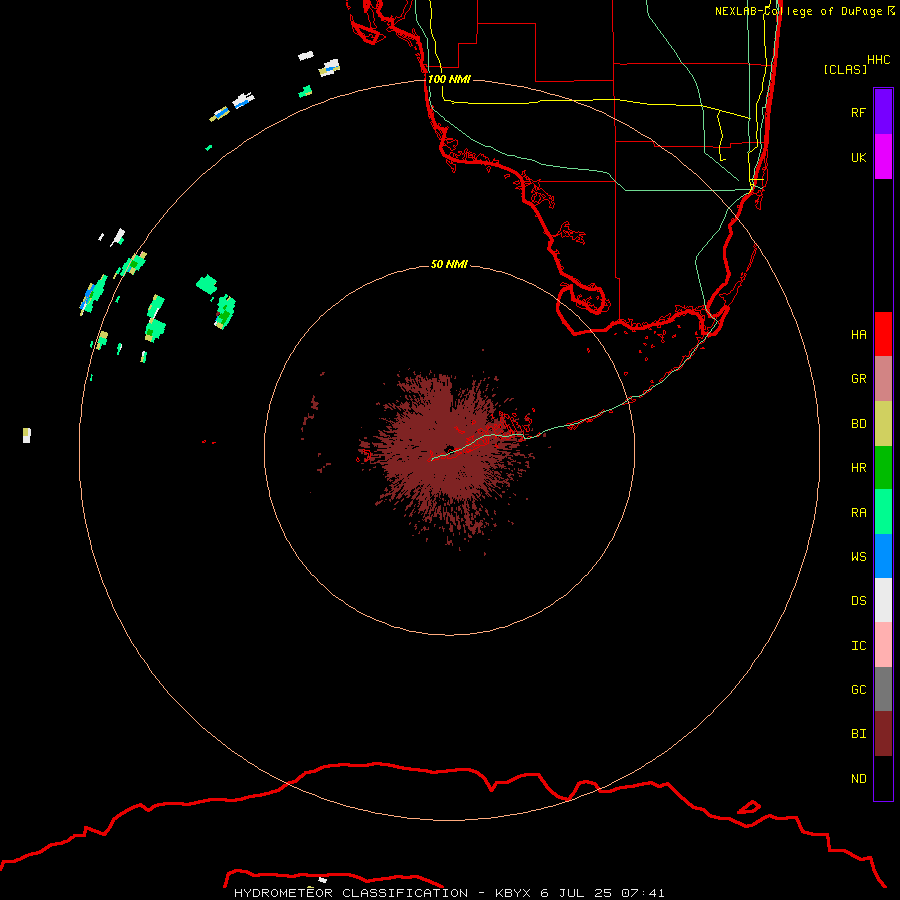This screenshot has width=900, height=900.
Task: Click the HHC product code text
Action: 878,60
